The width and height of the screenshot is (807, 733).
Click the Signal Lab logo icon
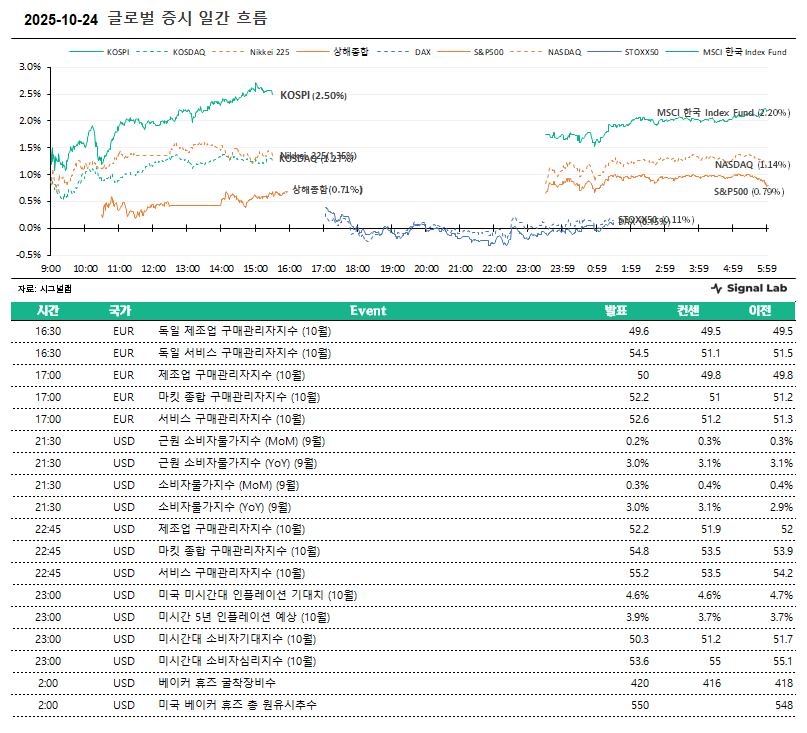(716, 288)
